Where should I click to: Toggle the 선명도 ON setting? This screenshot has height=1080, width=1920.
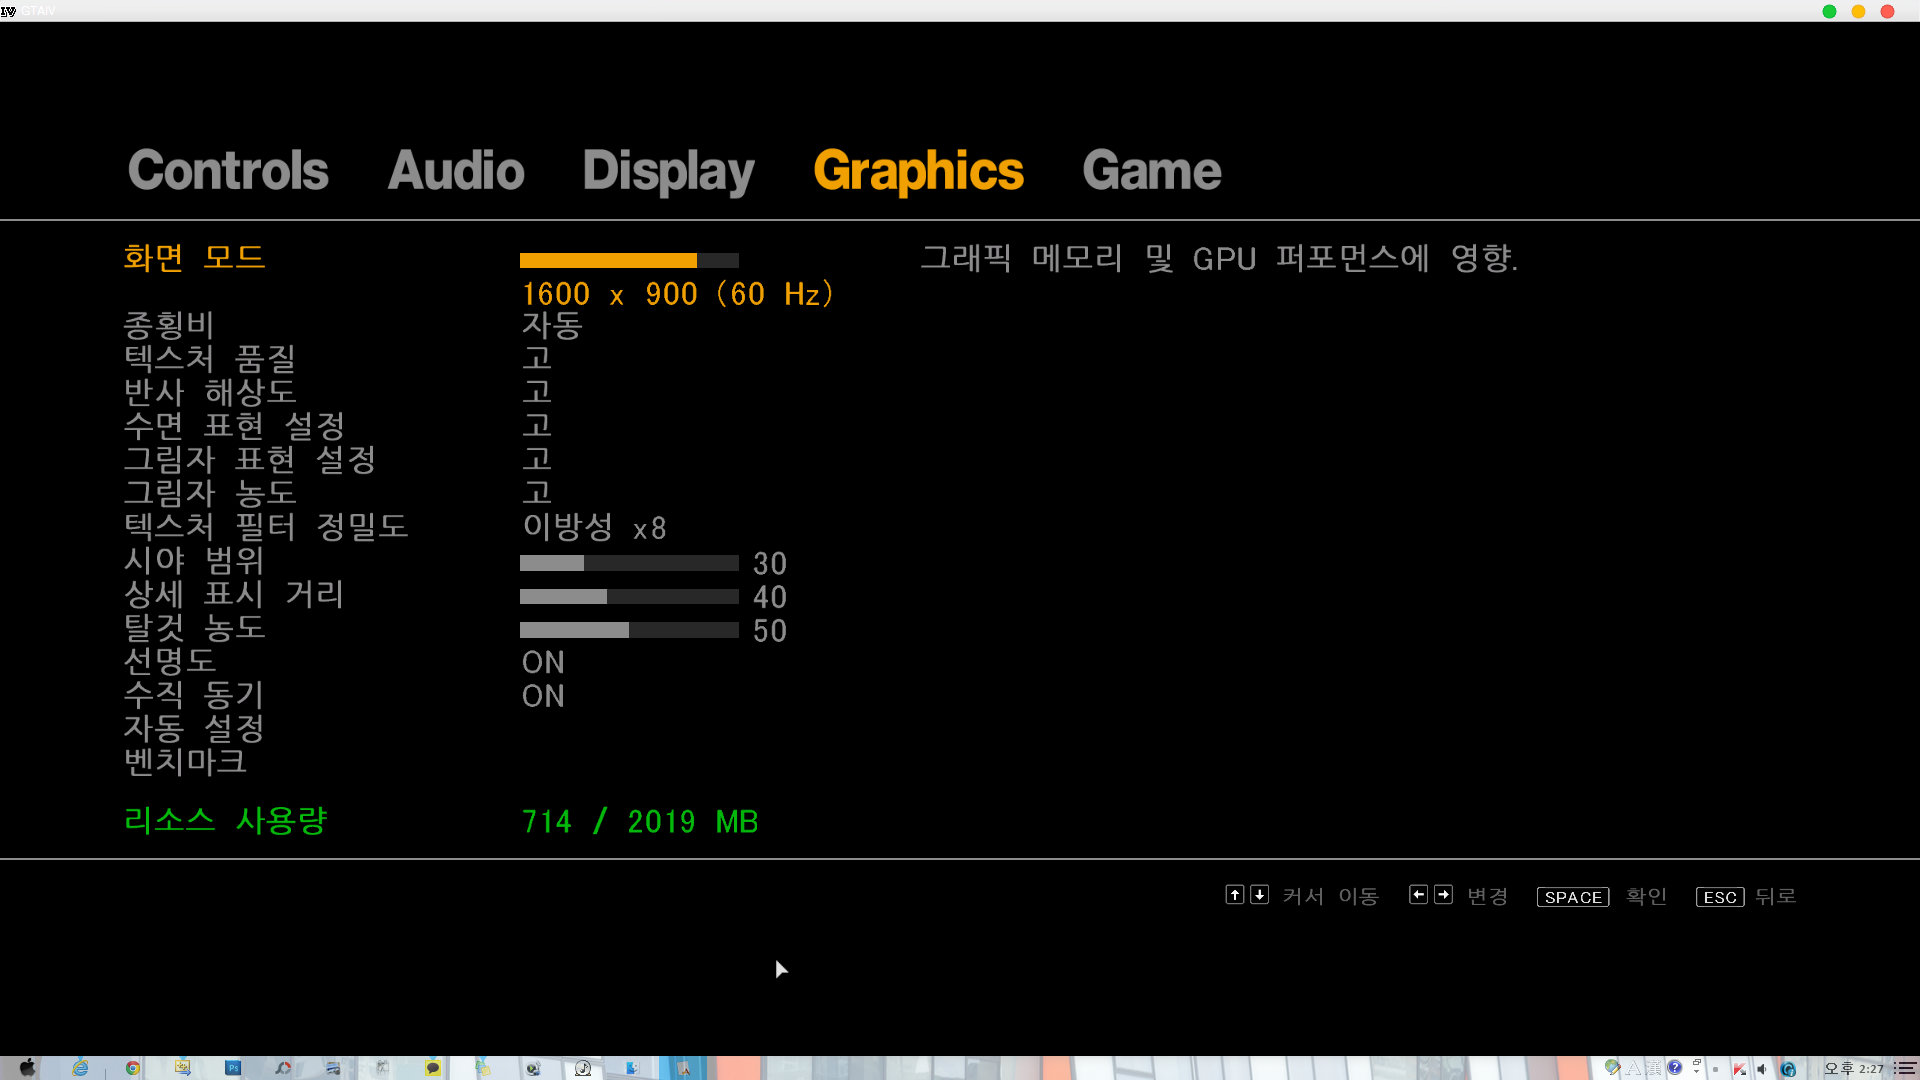coord(543,662)
